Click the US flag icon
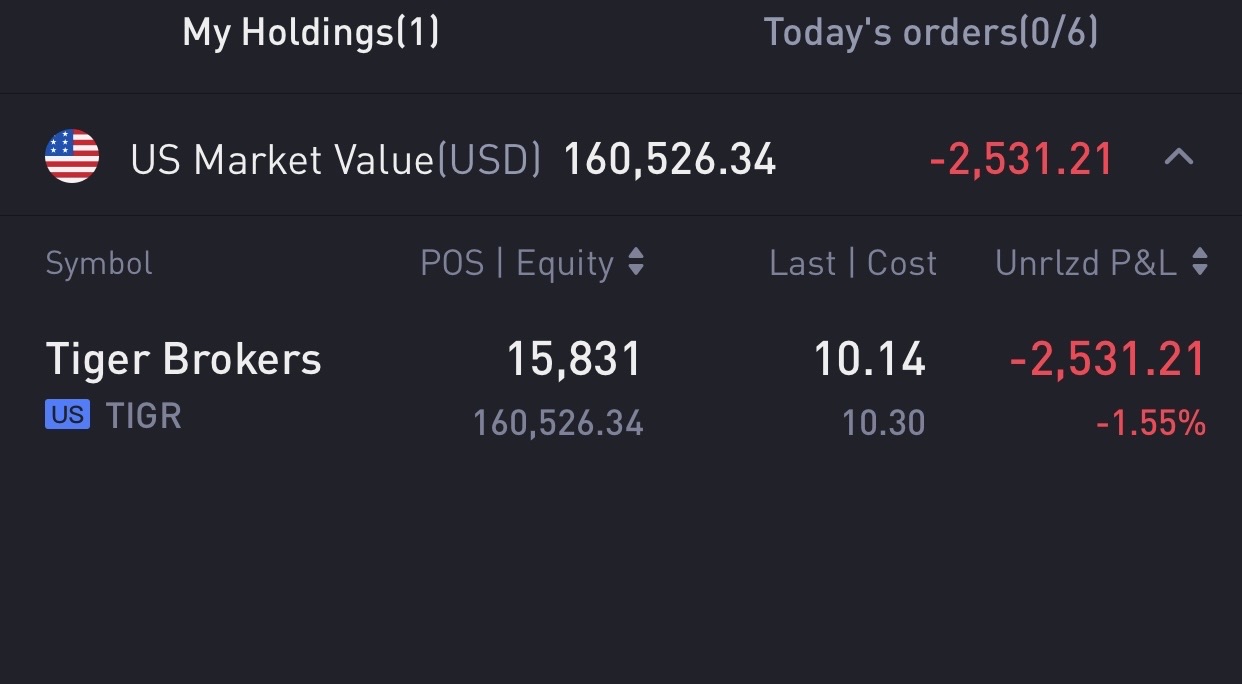Image resolution: width=1242 pixels, height=684 pixels. point(72,157)
